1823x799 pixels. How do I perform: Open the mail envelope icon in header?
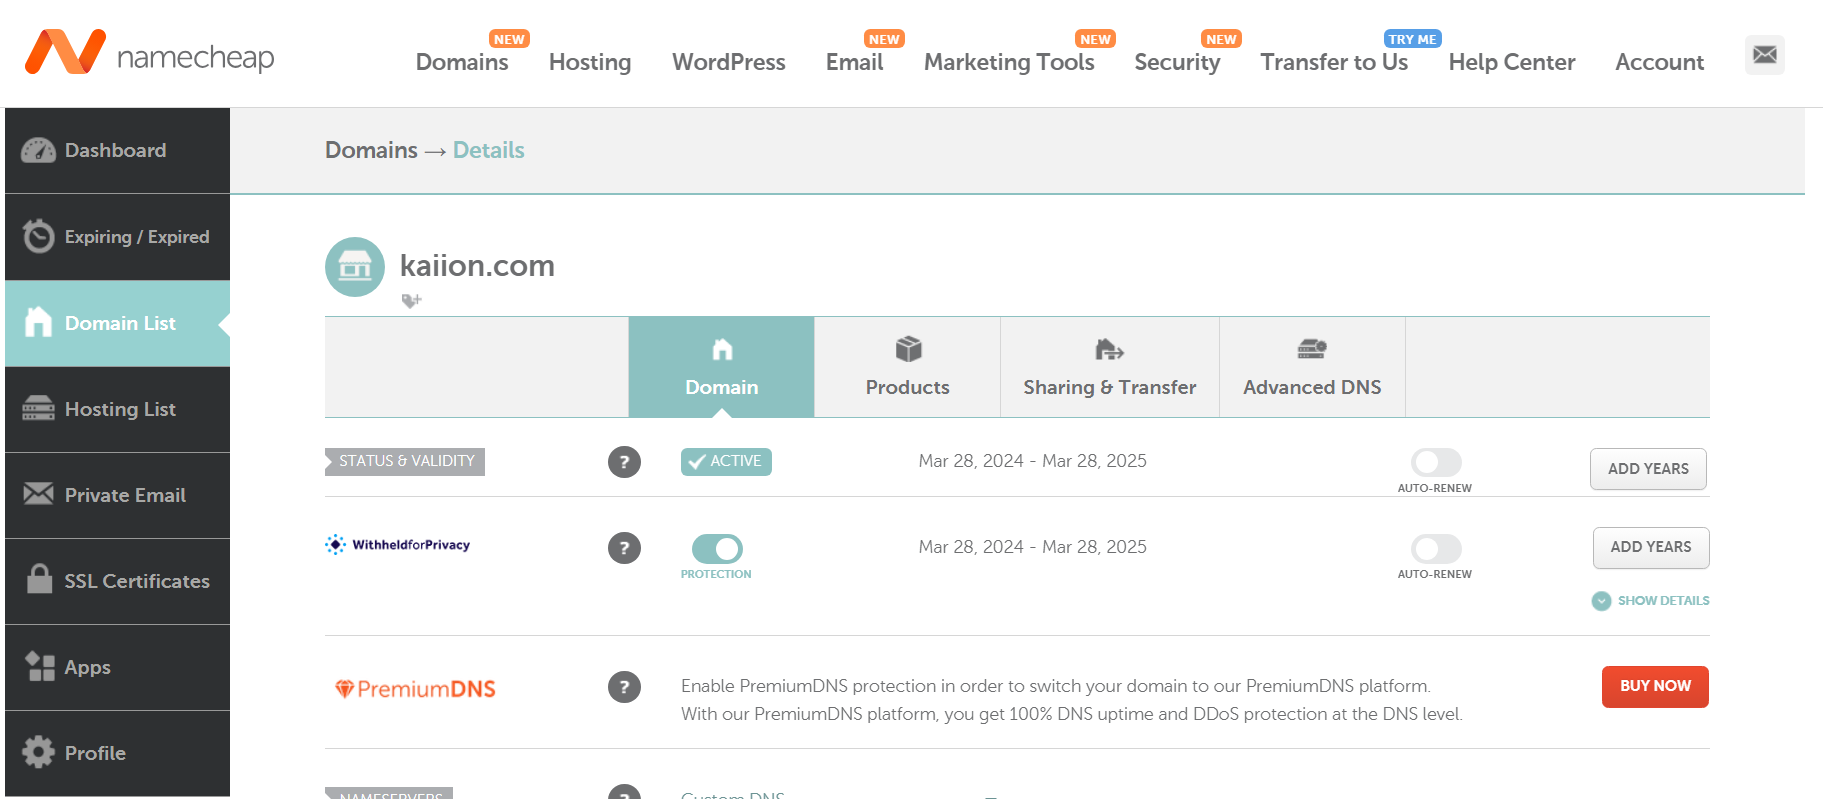[1764, 55]
